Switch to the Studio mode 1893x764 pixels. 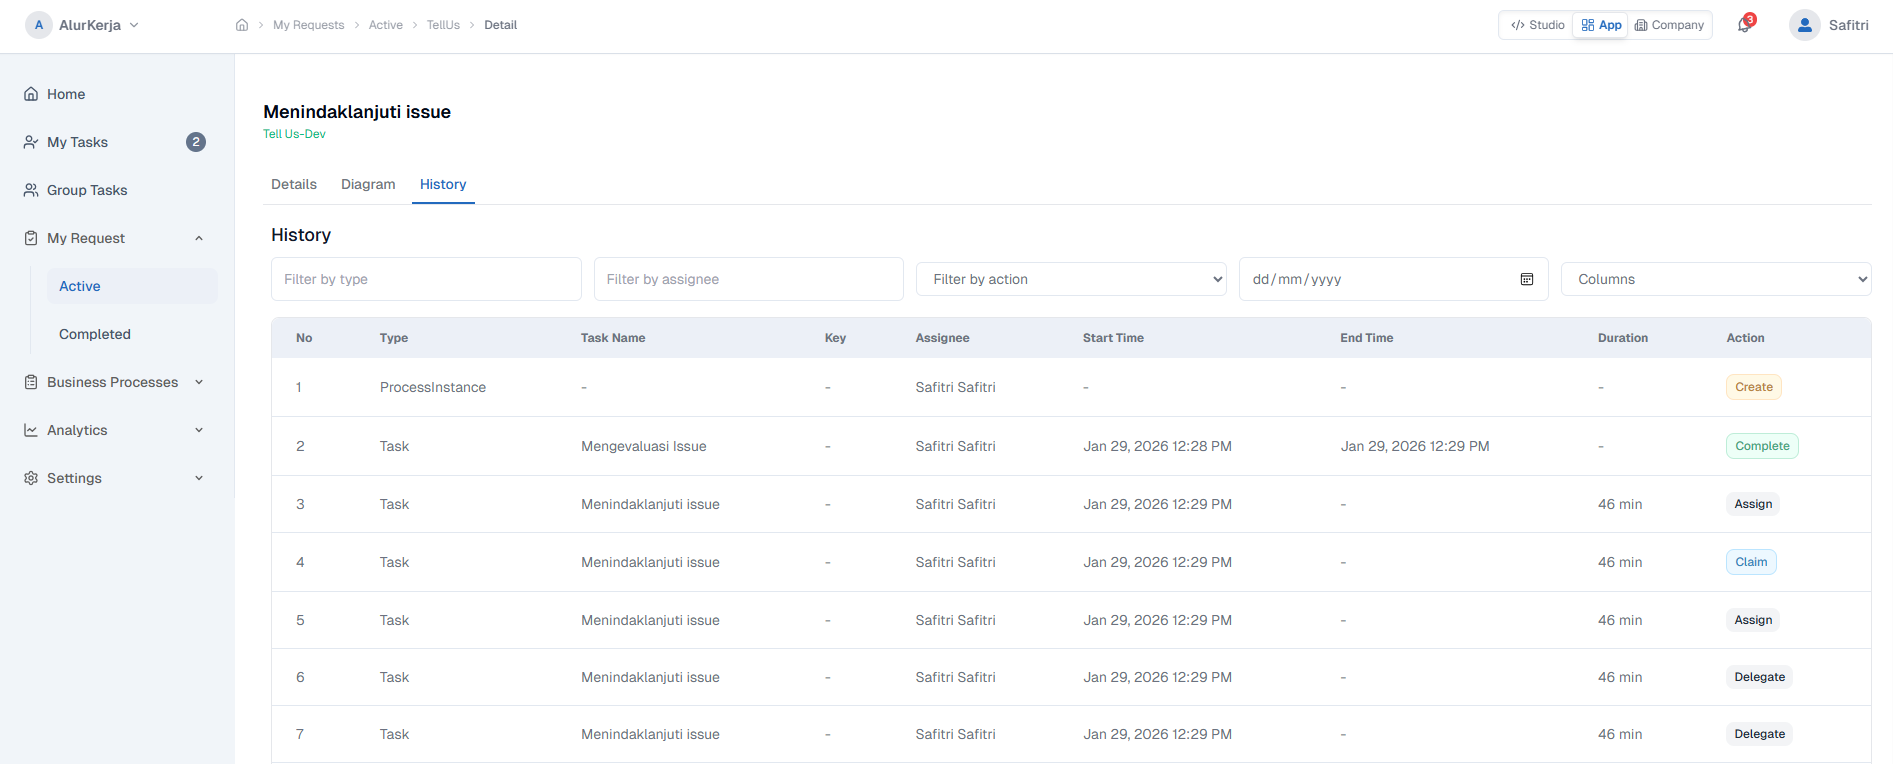[x=1538, y=25]
